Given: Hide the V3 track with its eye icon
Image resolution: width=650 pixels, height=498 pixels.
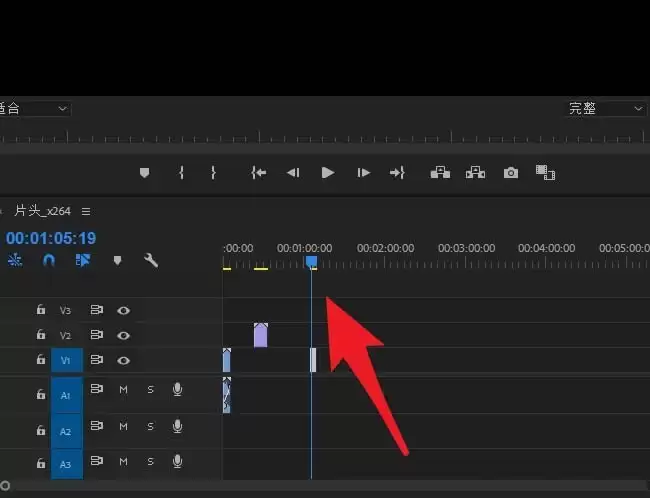Looking at the screenshot, I should [x=124, y=310].
